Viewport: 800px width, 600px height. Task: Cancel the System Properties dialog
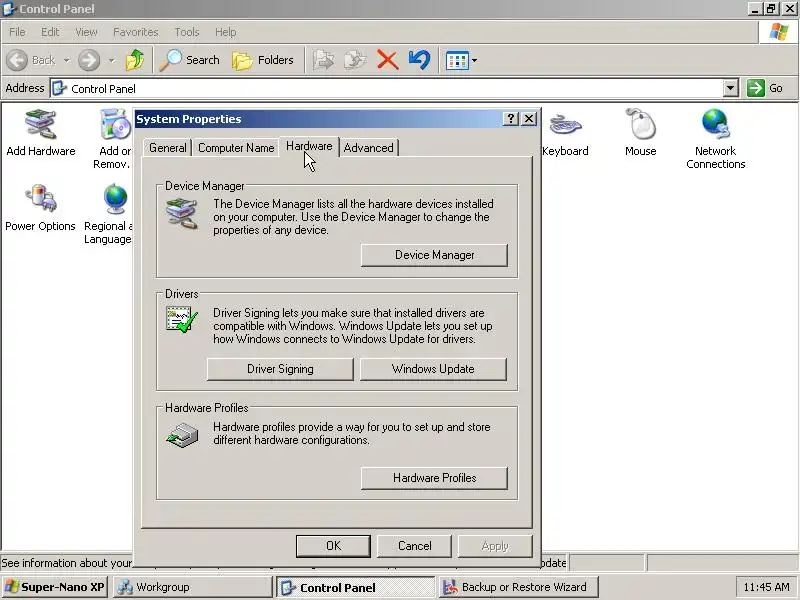pos(414,546)
